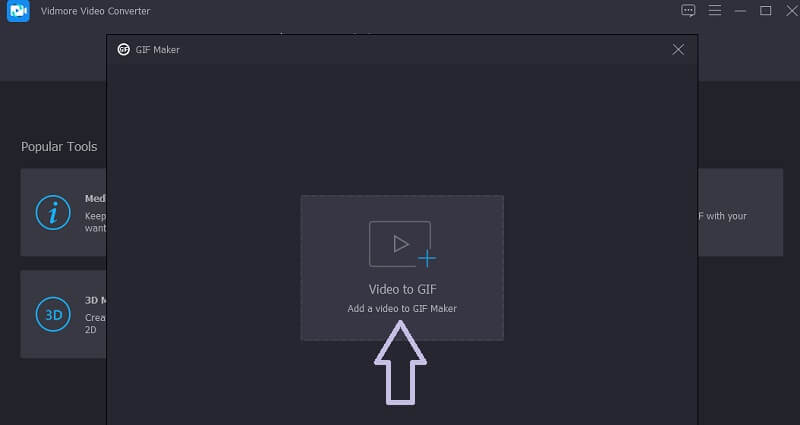
Task: Open the Media Metadata tool card
Action: (x=63, y=212)
